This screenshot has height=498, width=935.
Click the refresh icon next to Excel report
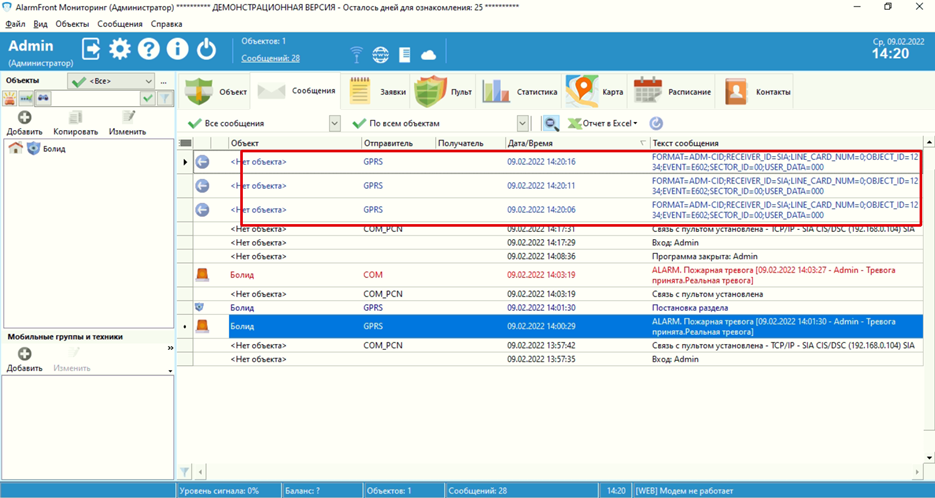pos(656,123)
